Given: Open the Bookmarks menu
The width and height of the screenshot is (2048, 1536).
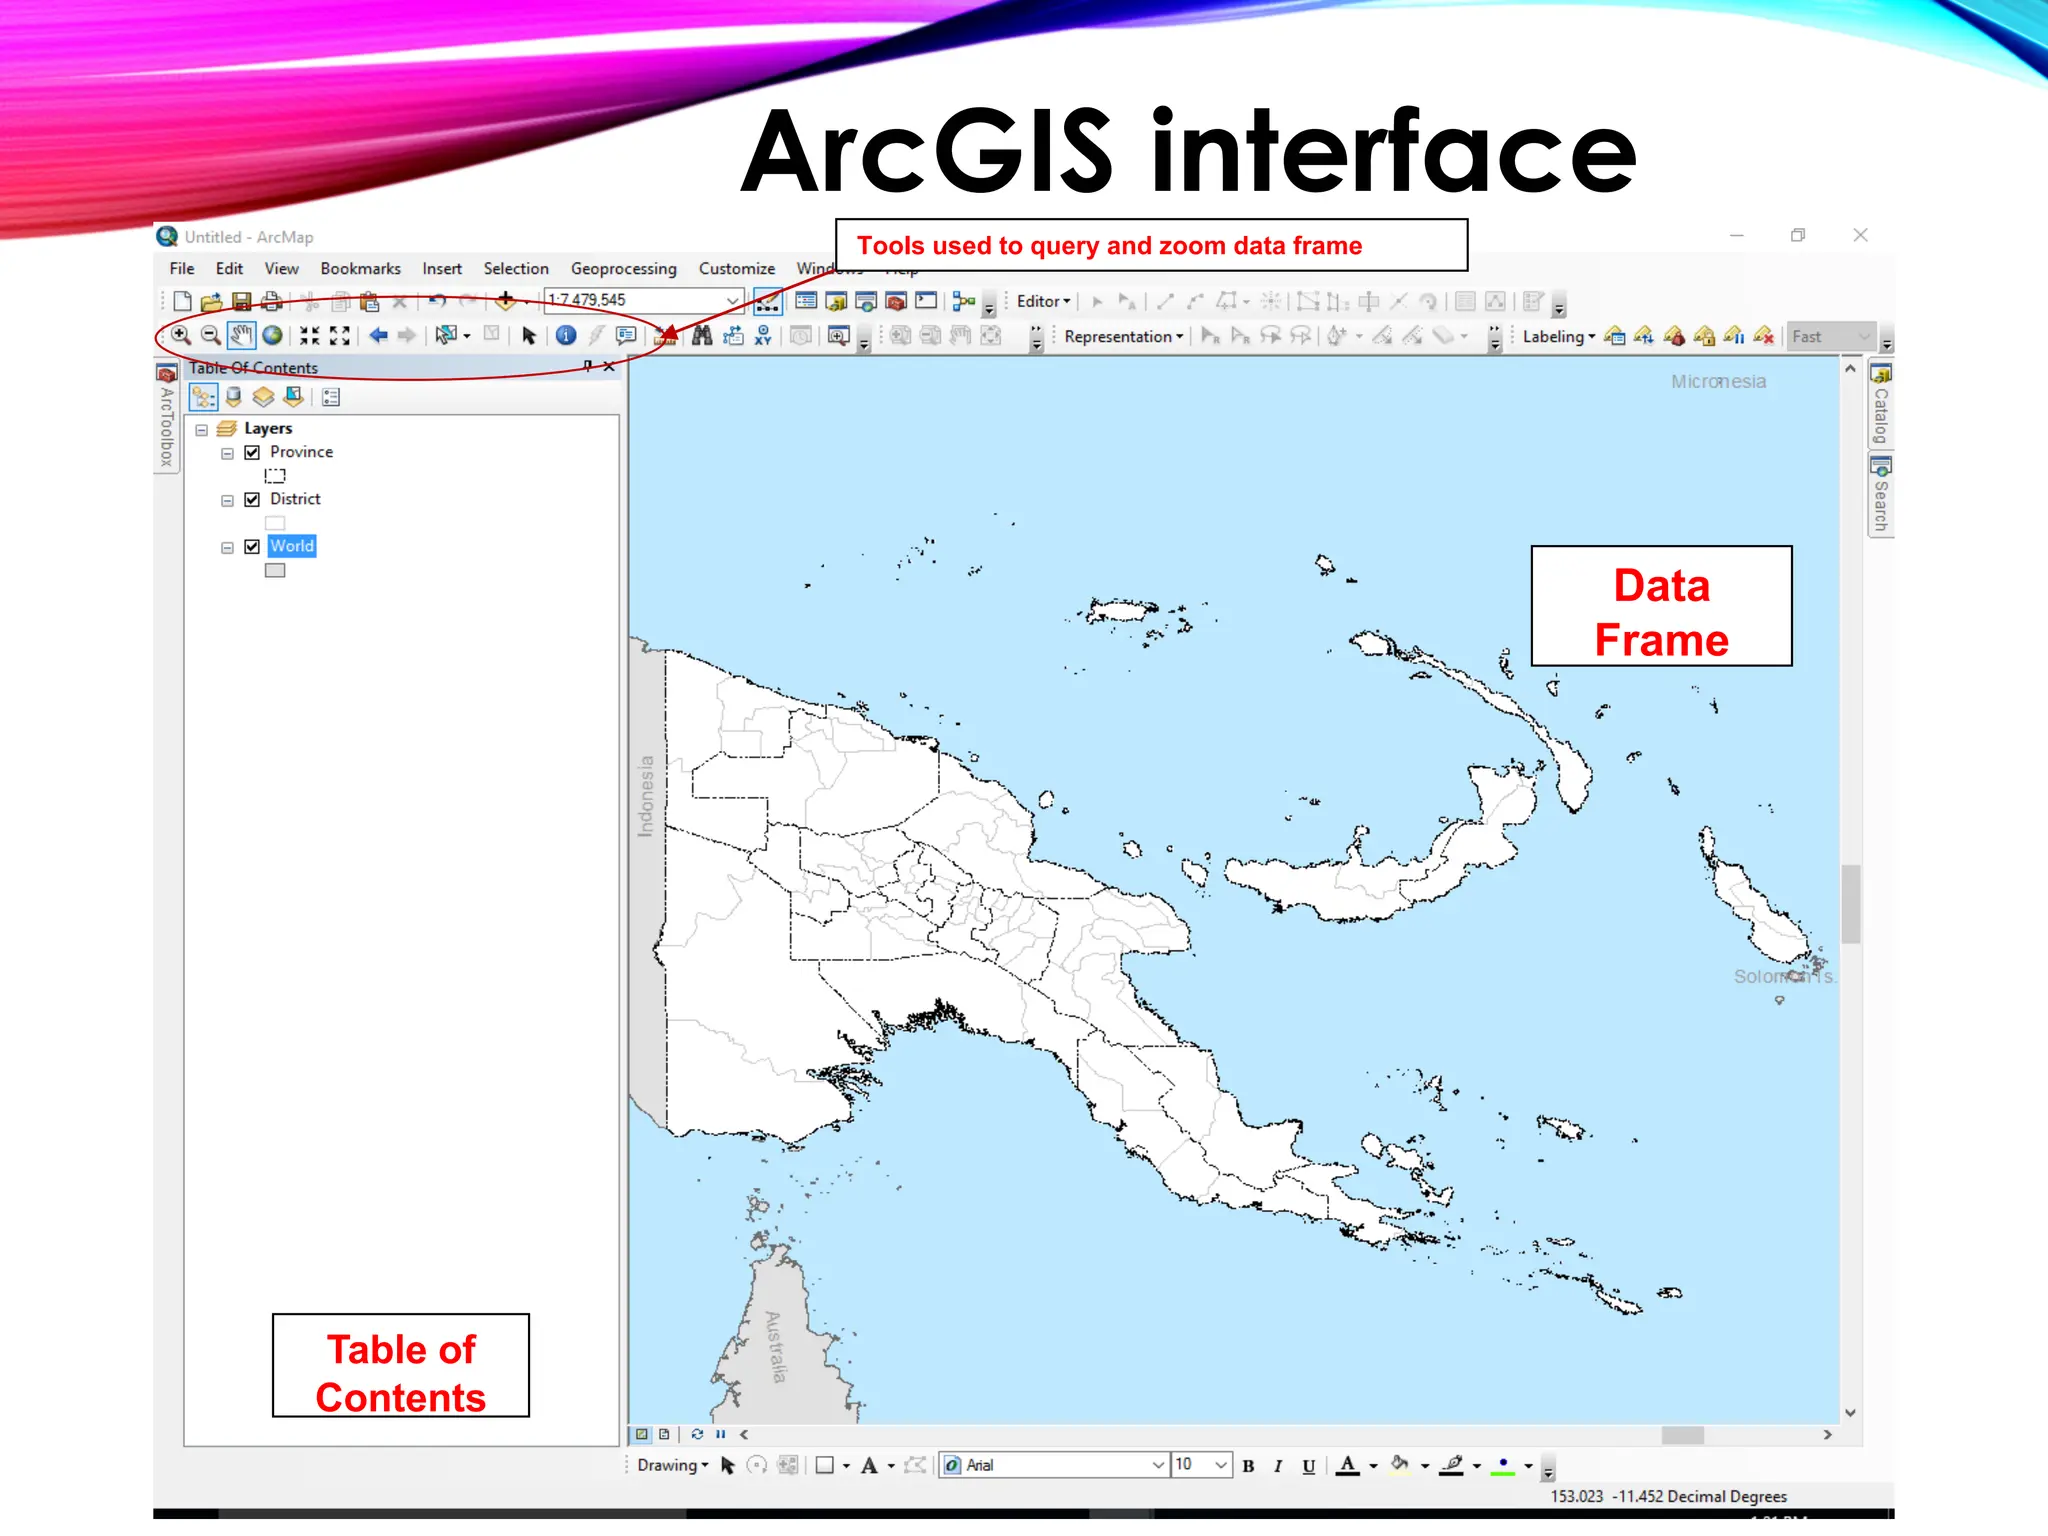Looking at the screenshot, I should (x=360, y=268).
